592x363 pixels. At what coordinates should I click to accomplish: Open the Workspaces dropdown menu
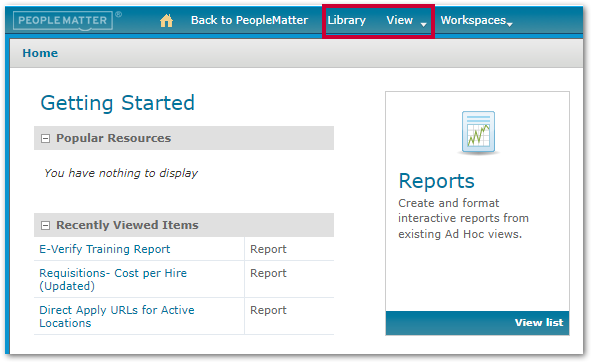pos(476,20)
